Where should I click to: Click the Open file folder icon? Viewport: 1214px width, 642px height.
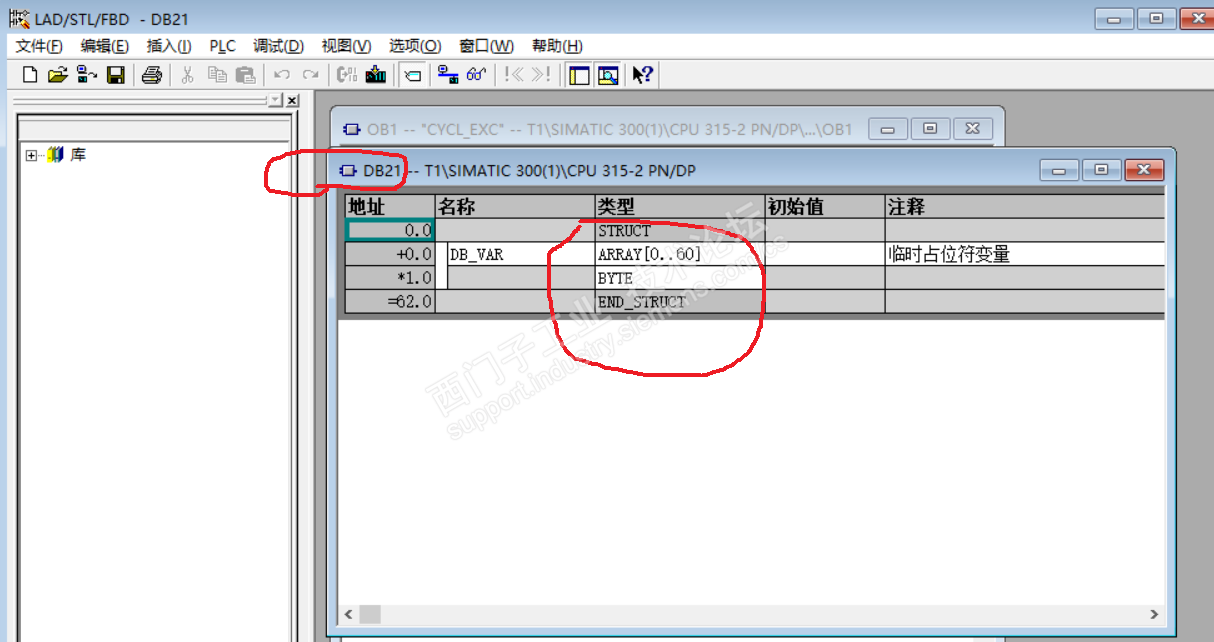pos(58,75)
